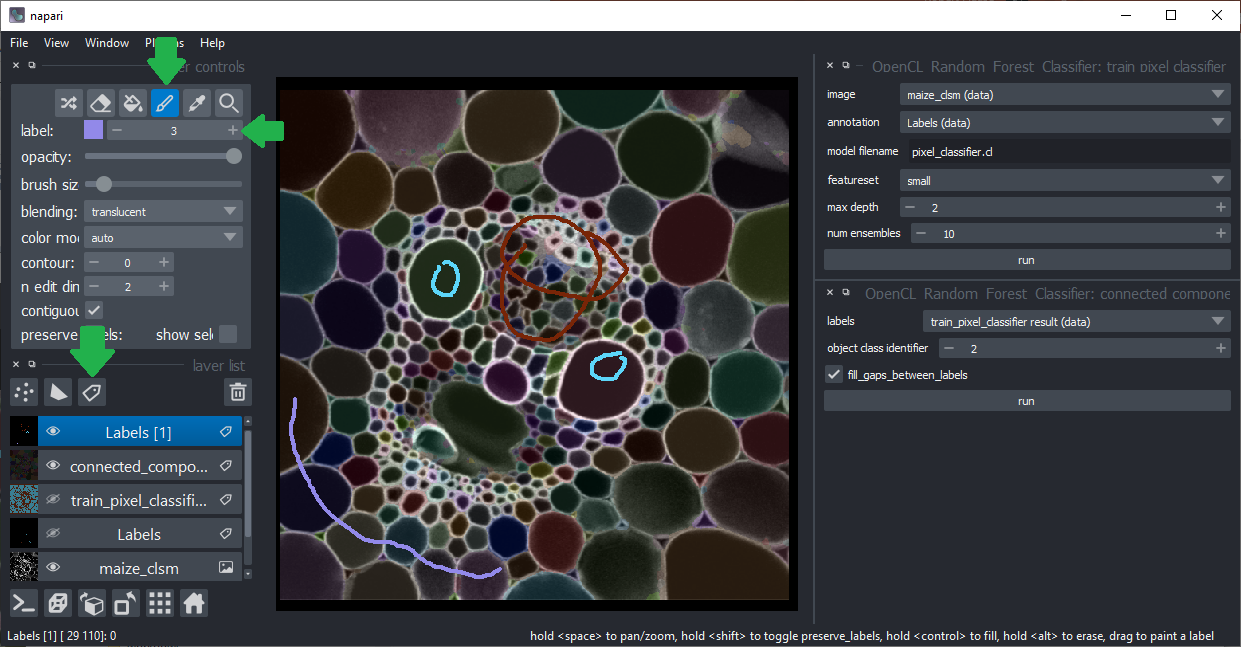This screenshot has width=1241, height=647.
Task: Open the File menu
Action: click(x=19, y=43)
